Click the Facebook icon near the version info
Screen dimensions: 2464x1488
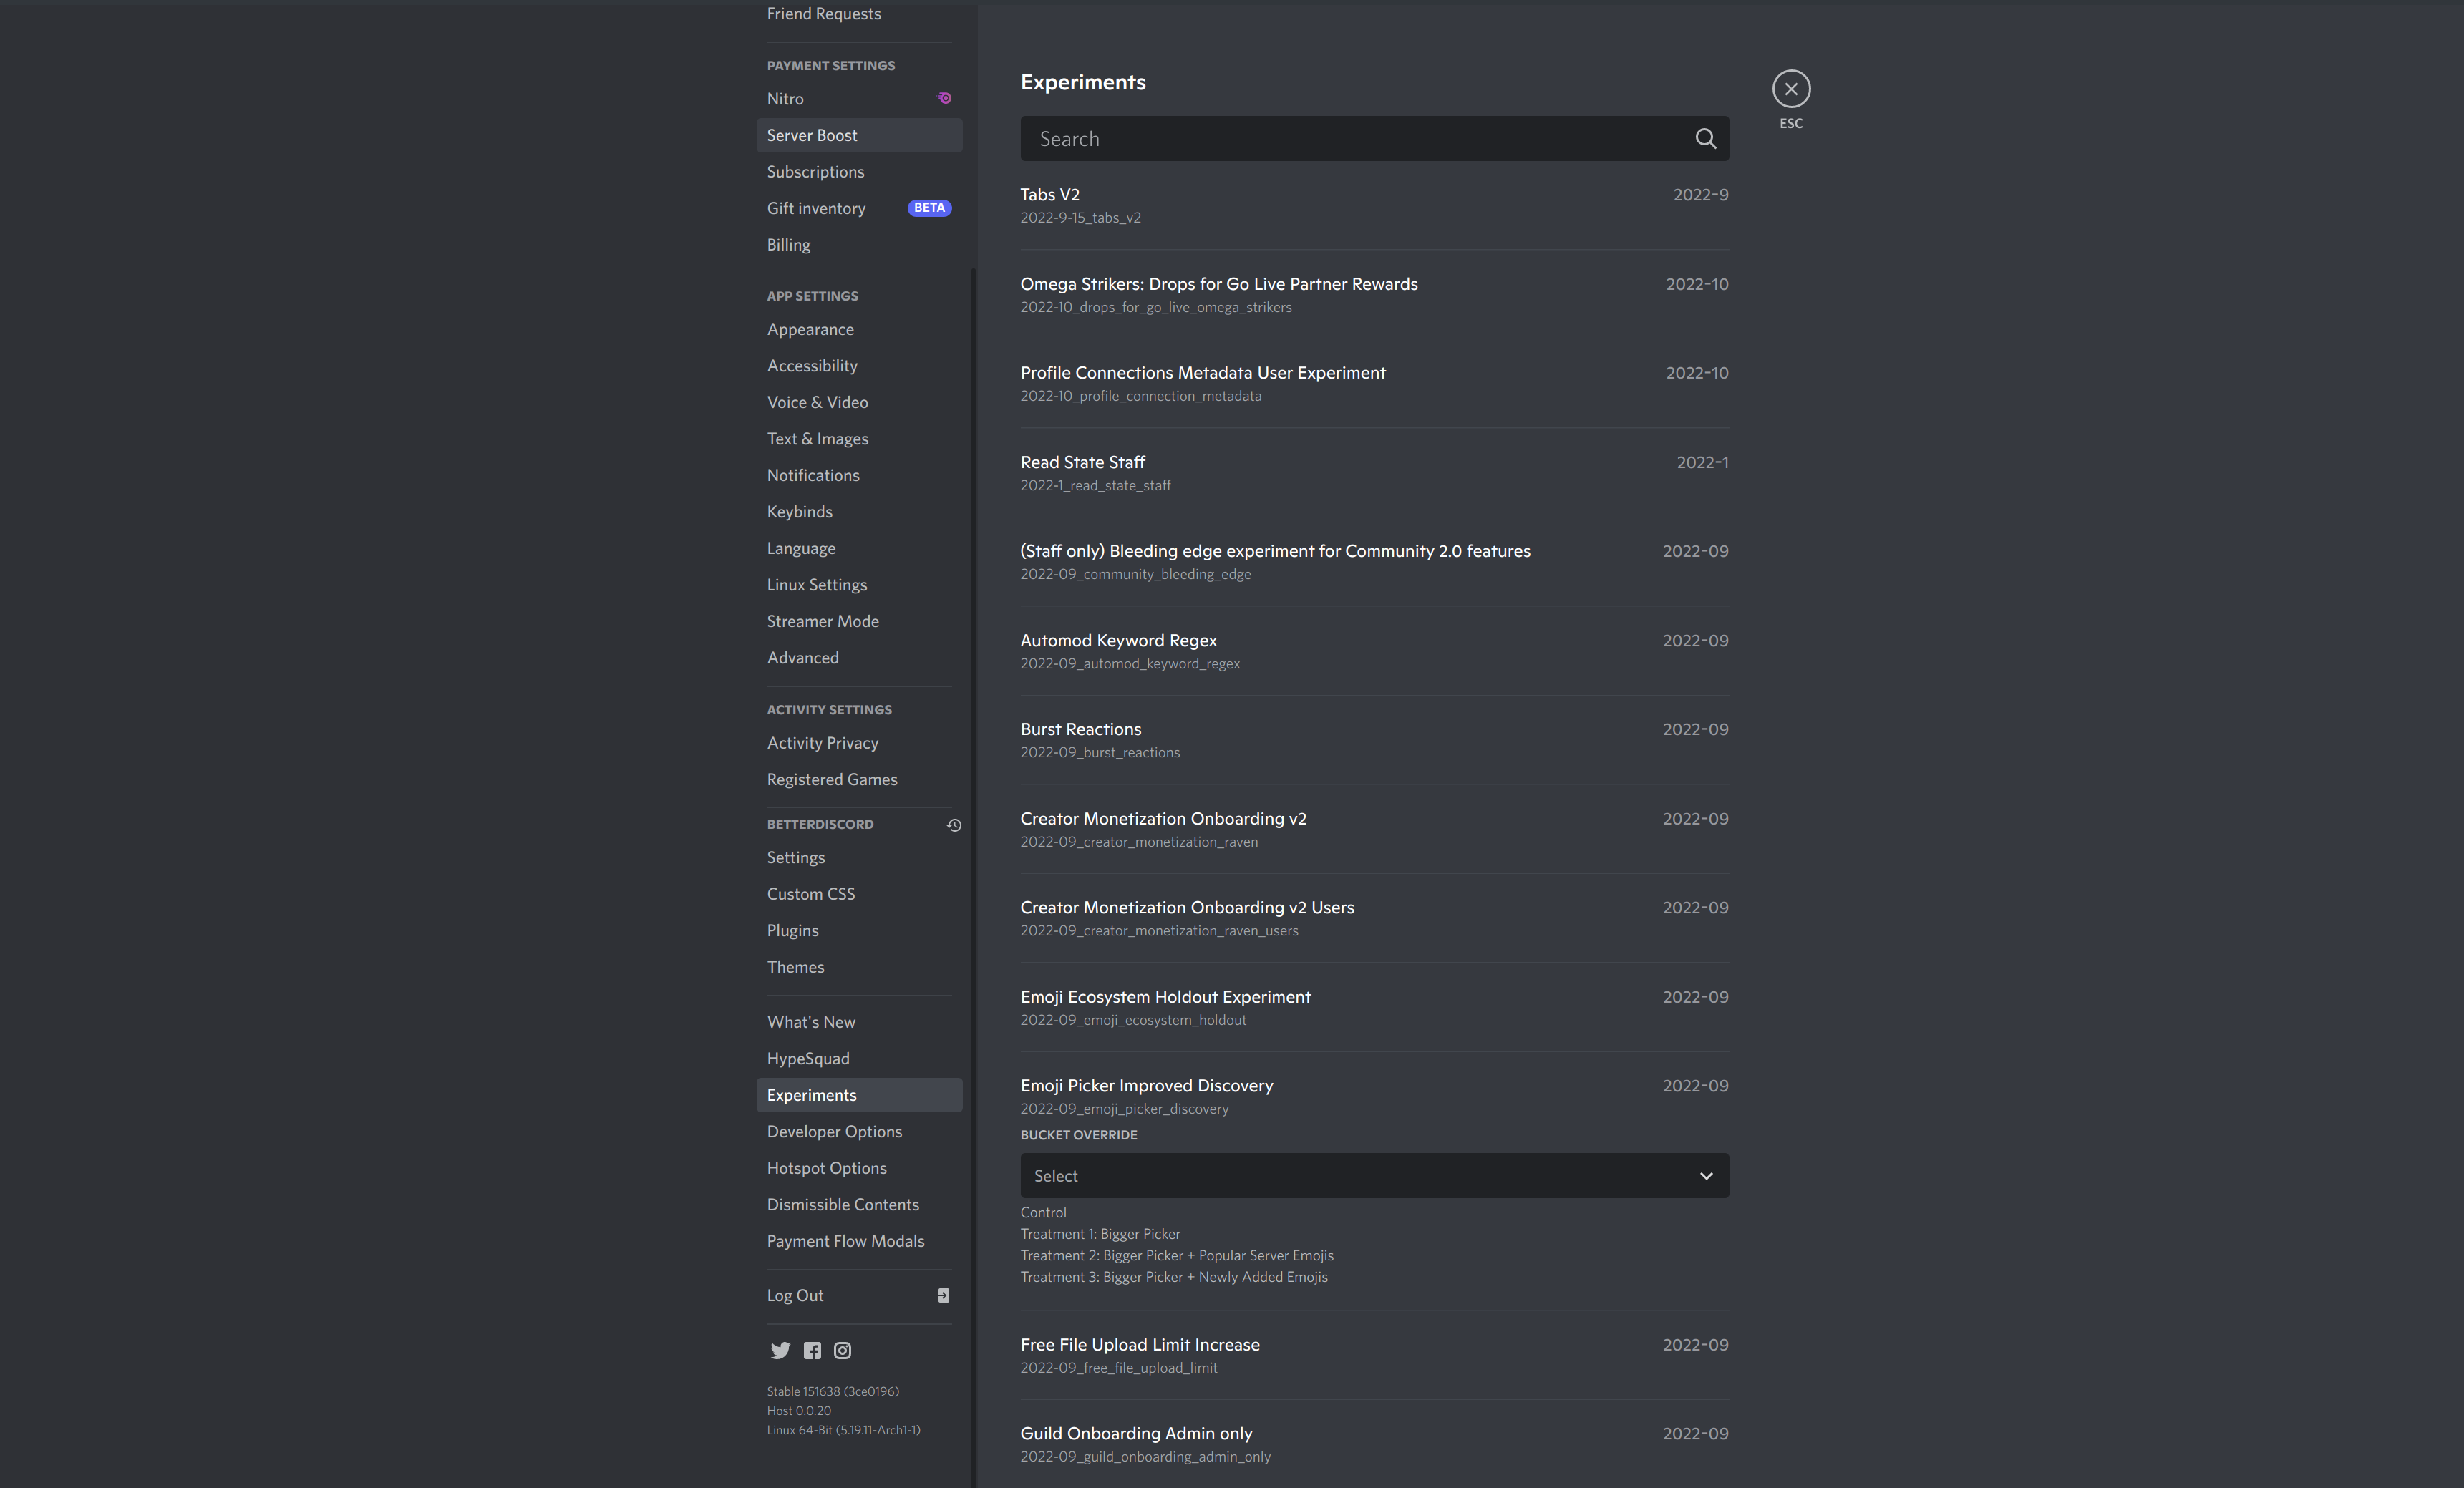tap(811, 1350)
